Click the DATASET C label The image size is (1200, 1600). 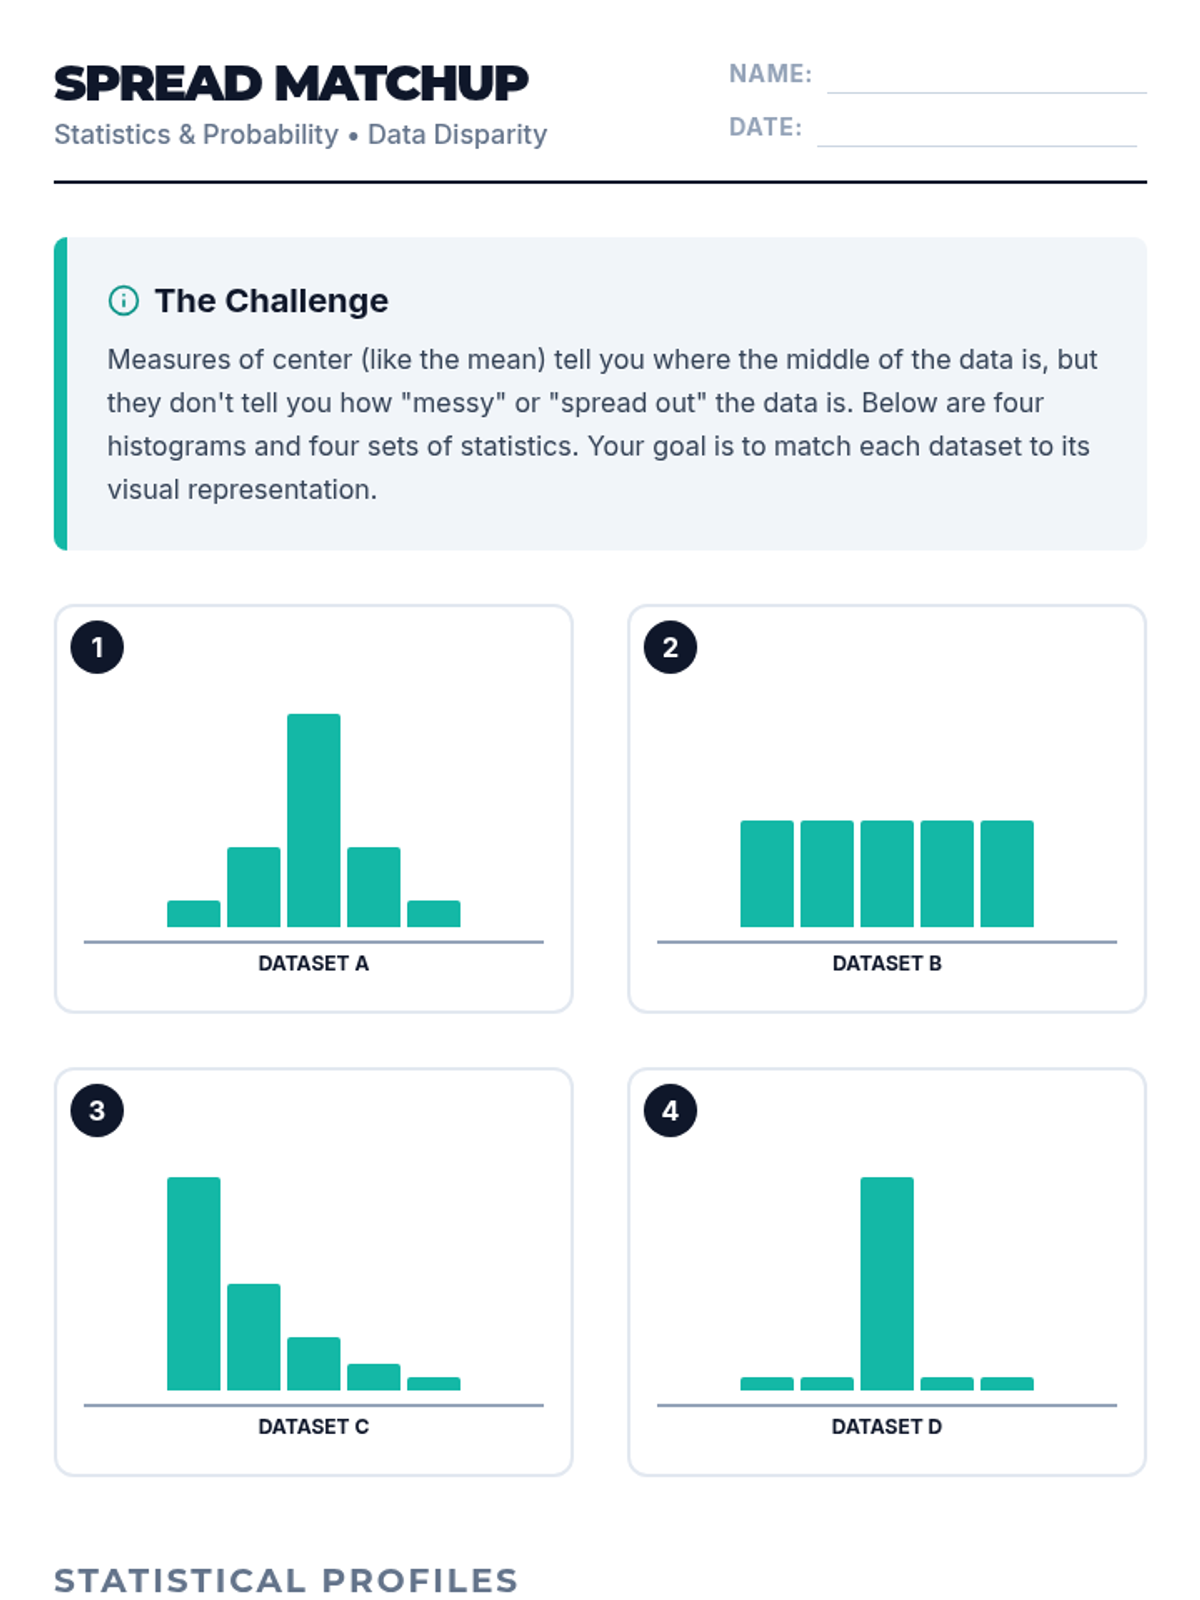pos(314,1426)
